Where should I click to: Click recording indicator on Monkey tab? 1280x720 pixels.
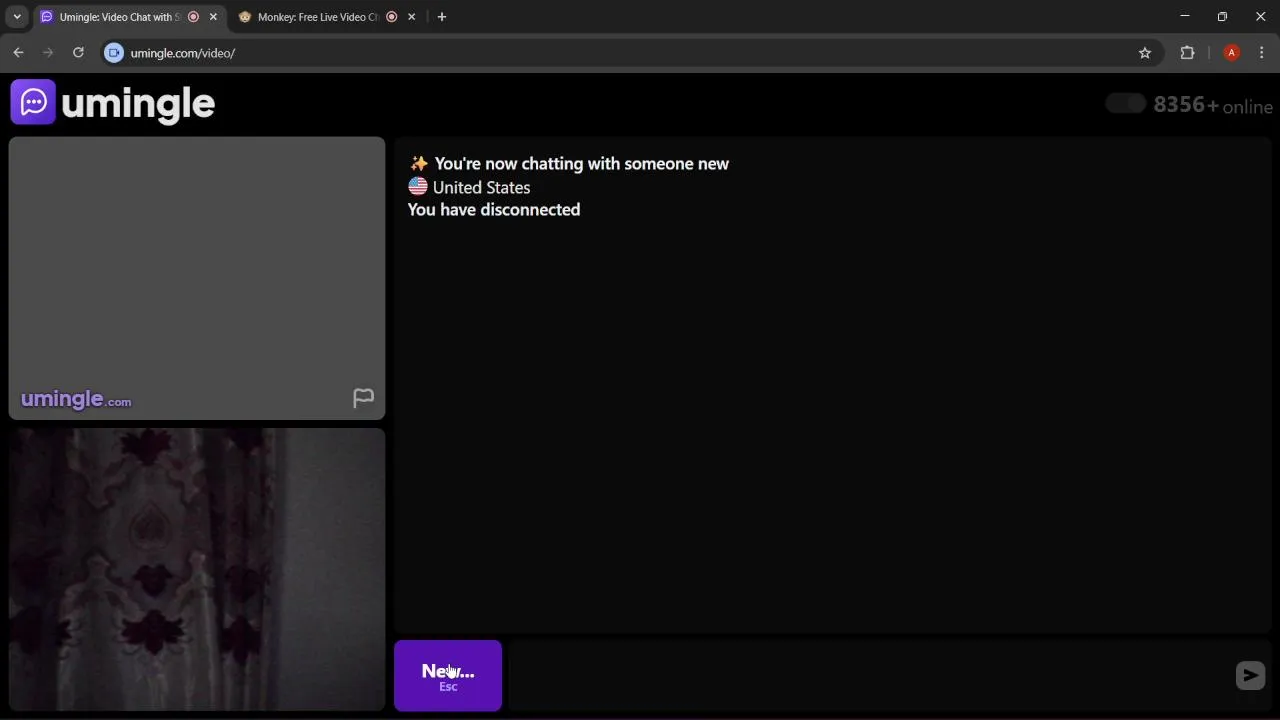(392, 17)
